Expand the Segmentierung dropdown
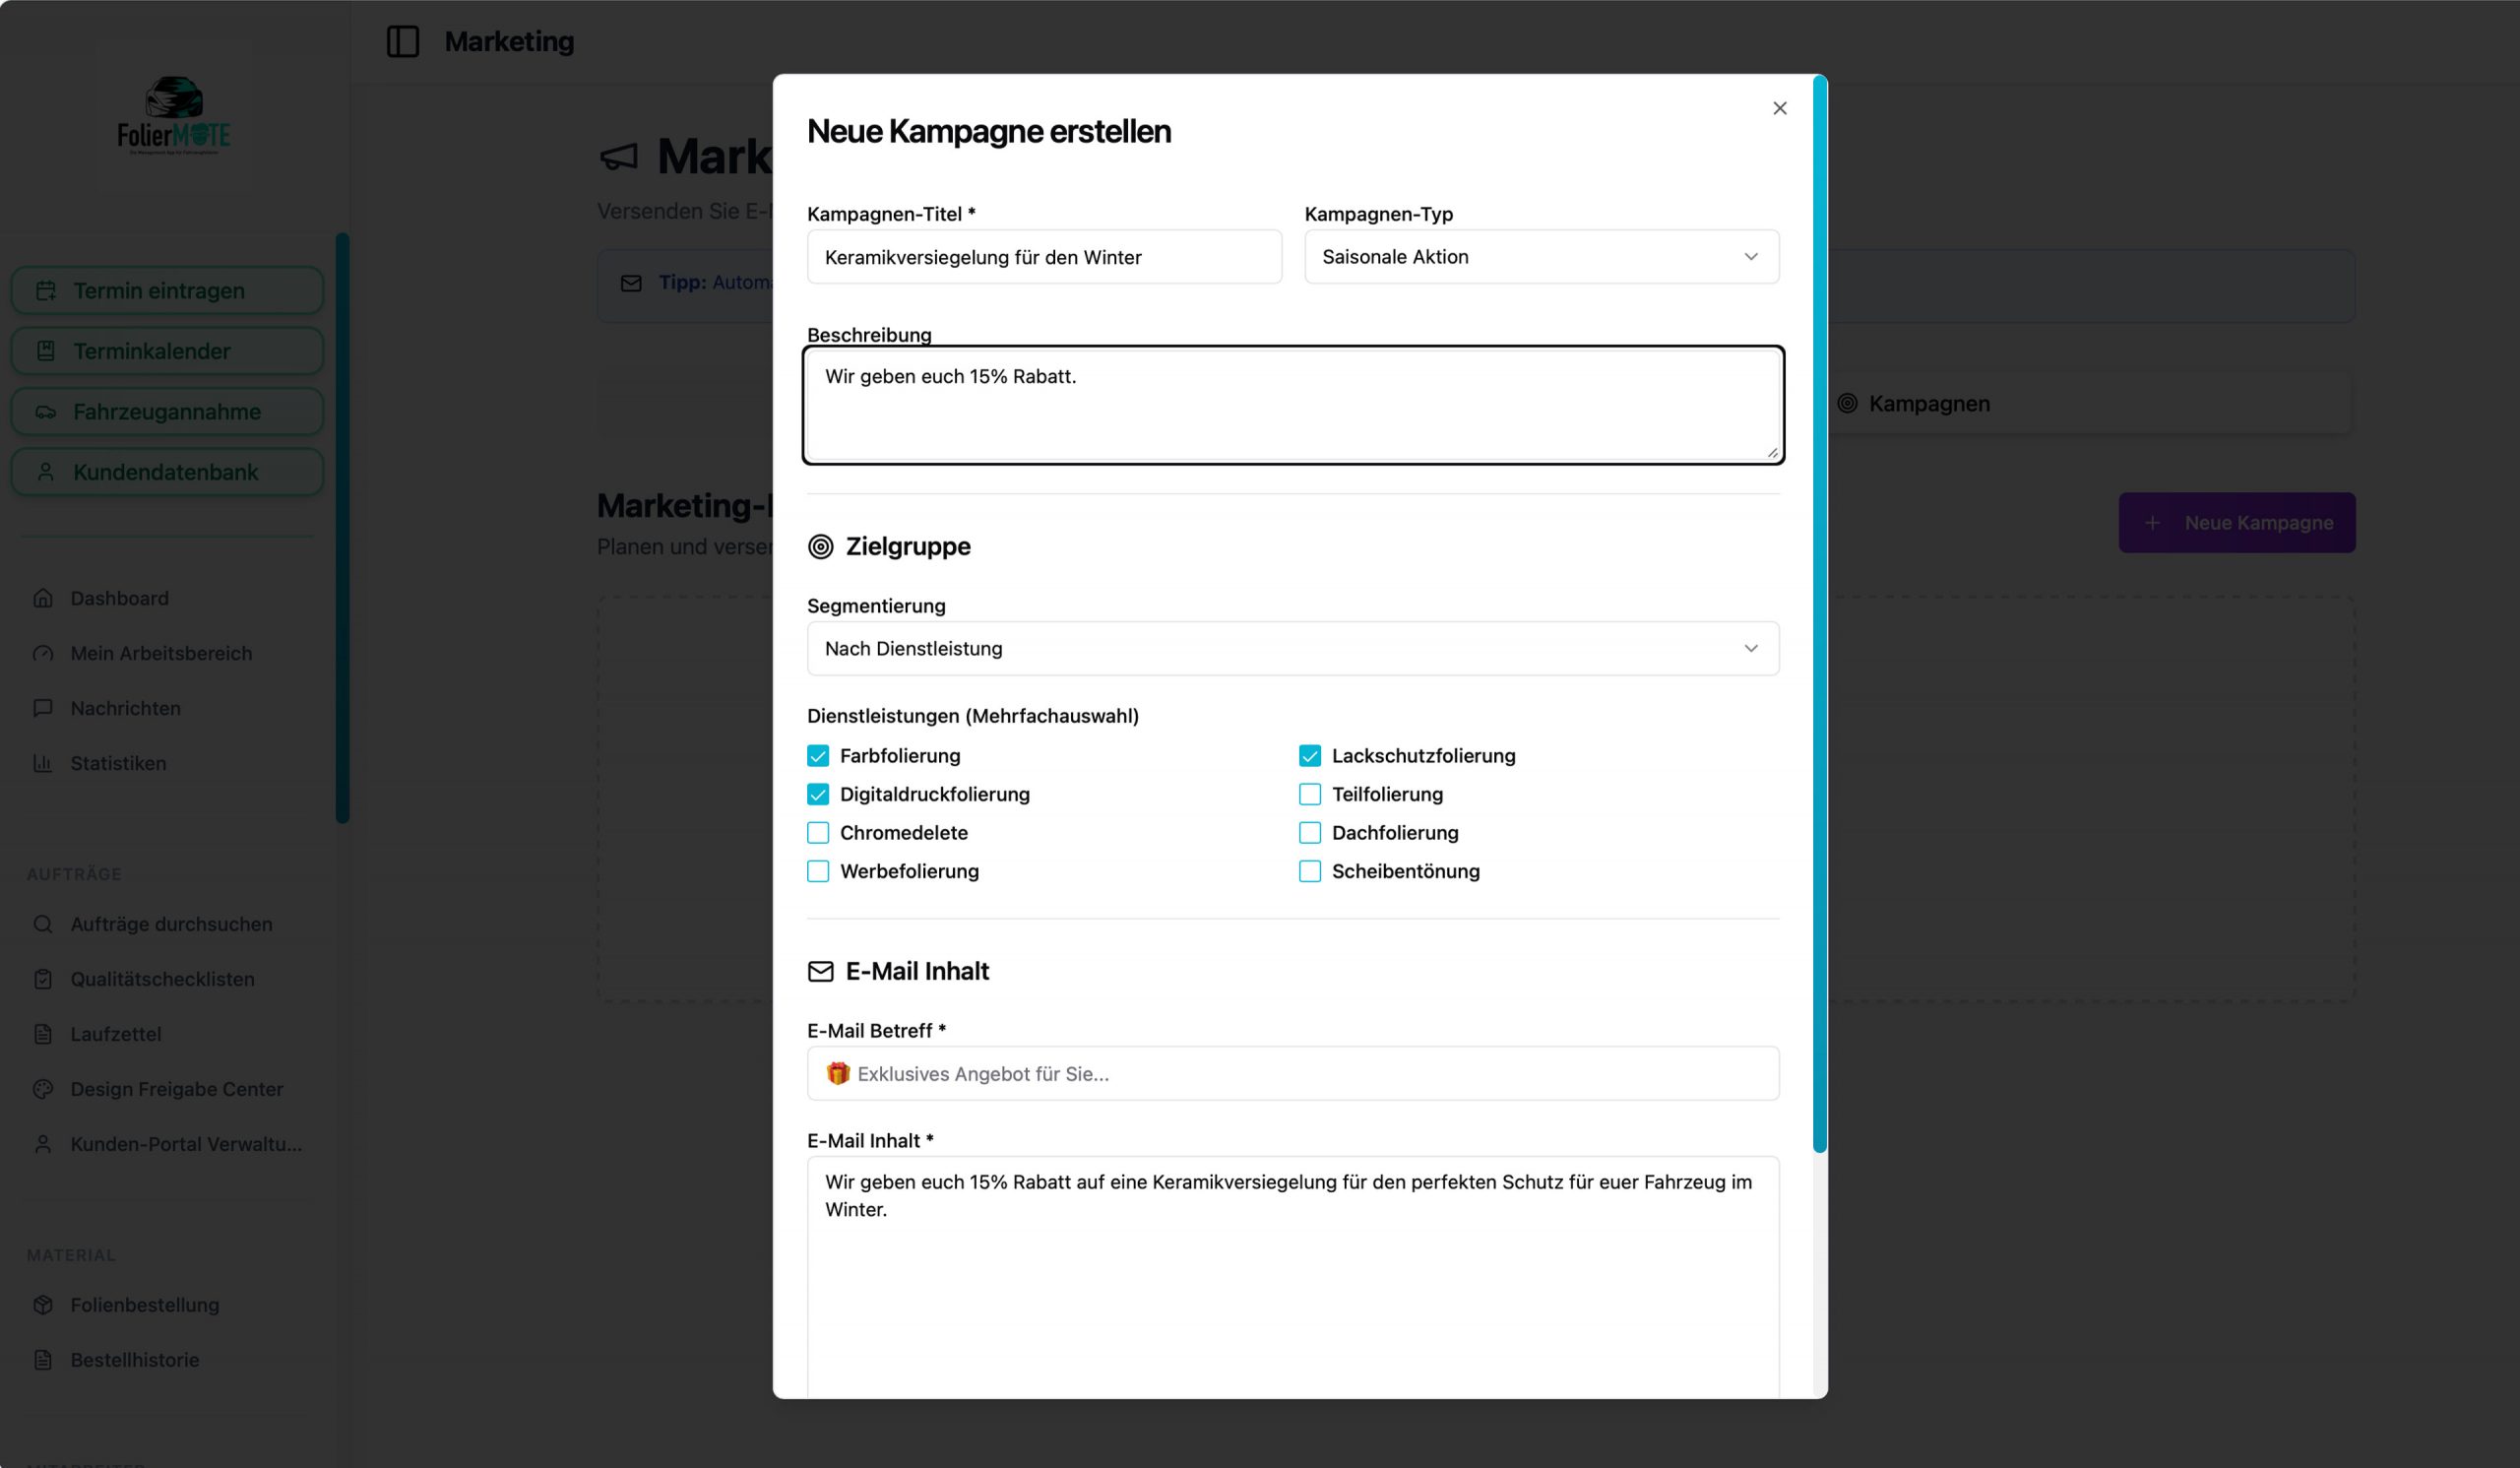The width and height of the screenshot is (2520, 1468). (1292, 649)
